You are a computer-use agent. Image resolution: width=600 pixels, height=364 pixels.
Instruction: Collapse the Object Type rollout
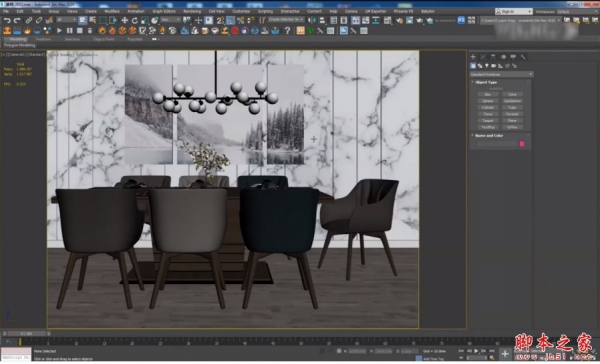coord(486,82)
